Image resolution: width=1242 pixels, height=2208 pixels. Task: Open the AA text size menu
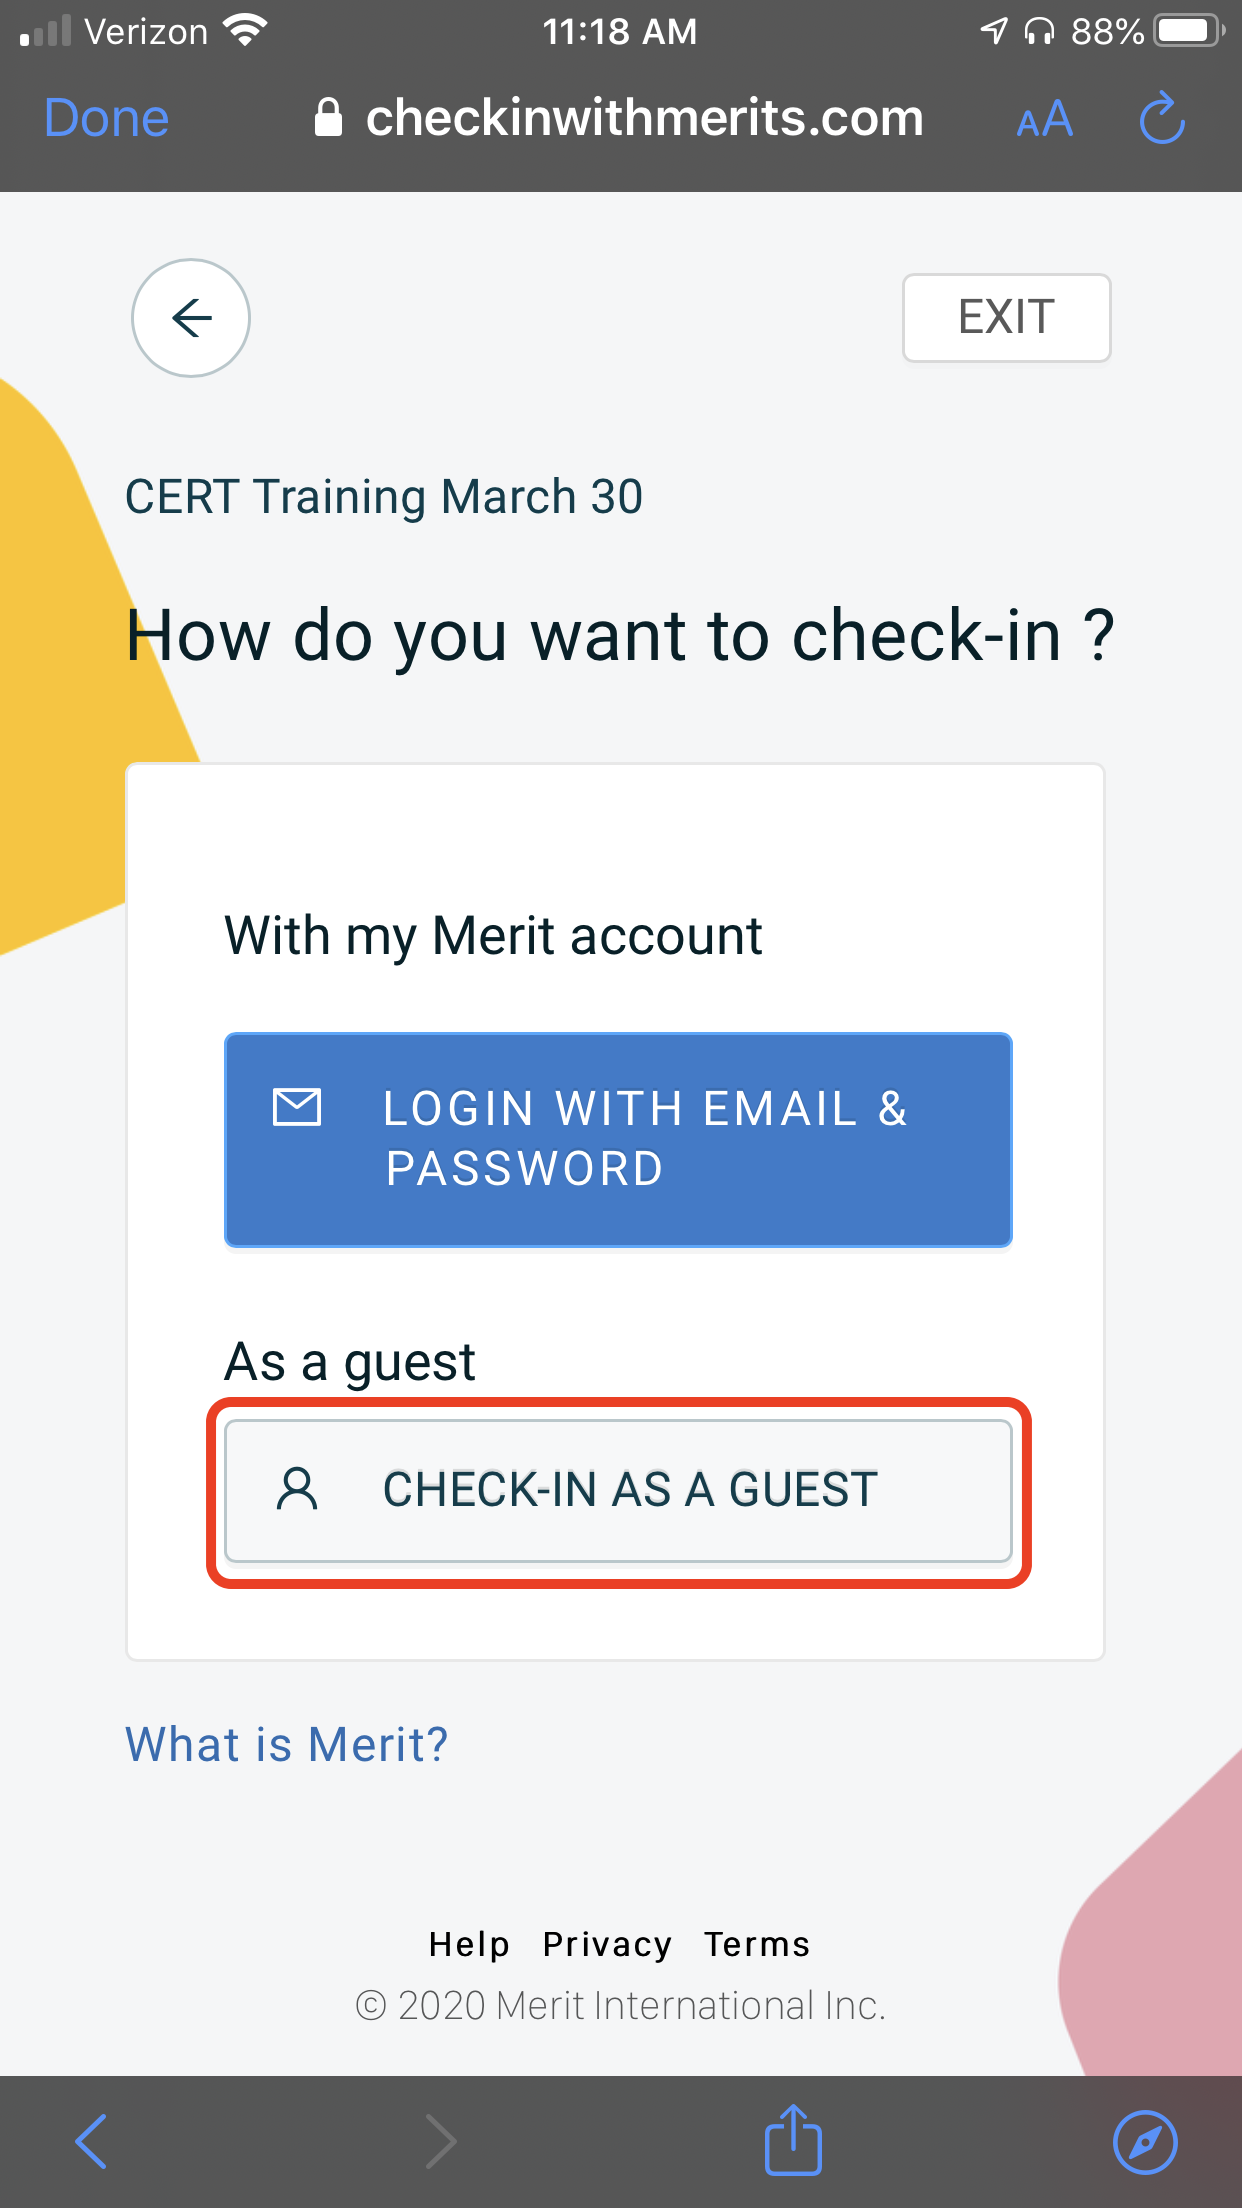[x=1044, y=120]
